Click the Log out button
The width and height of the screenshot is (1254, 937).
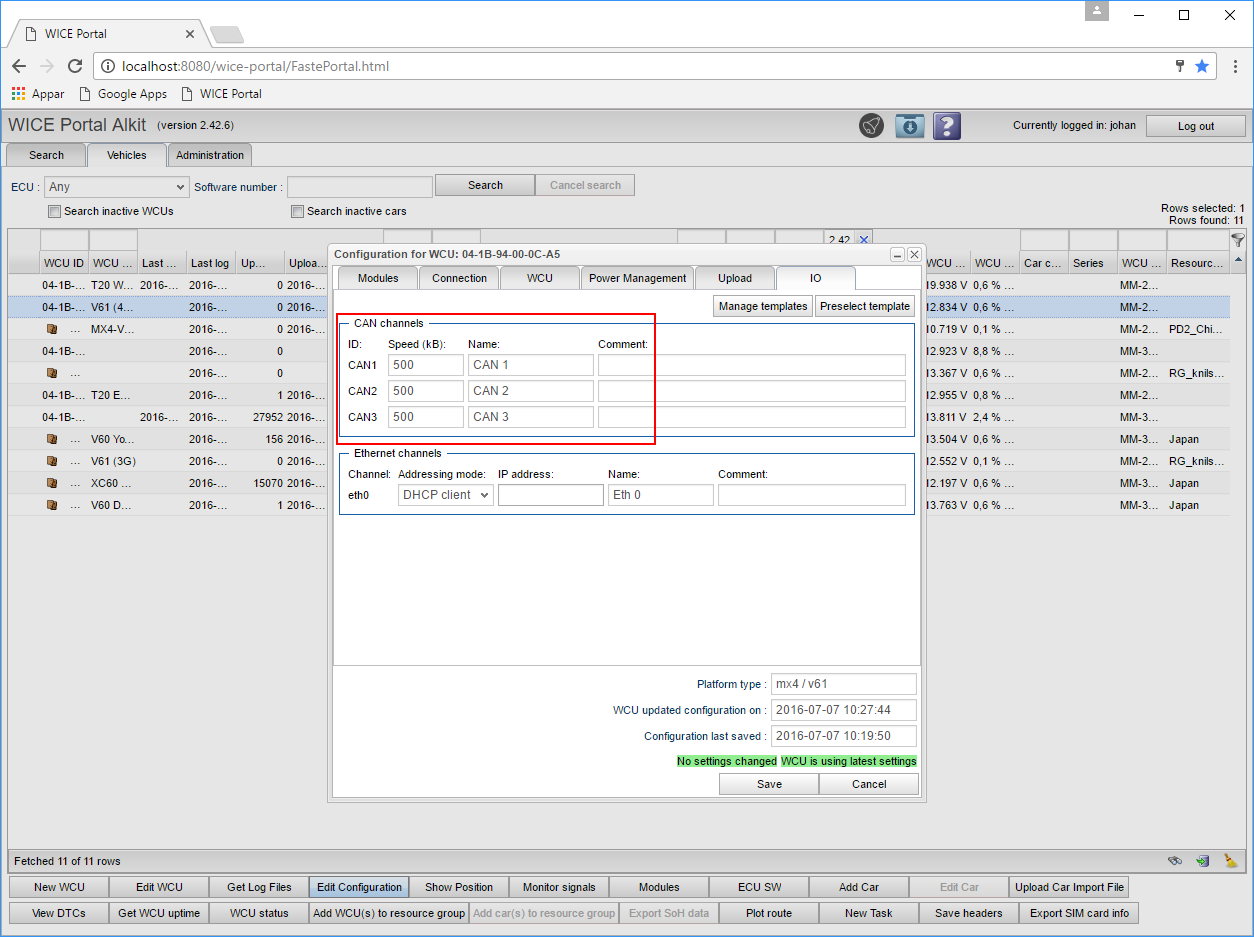pos(1195,126)
